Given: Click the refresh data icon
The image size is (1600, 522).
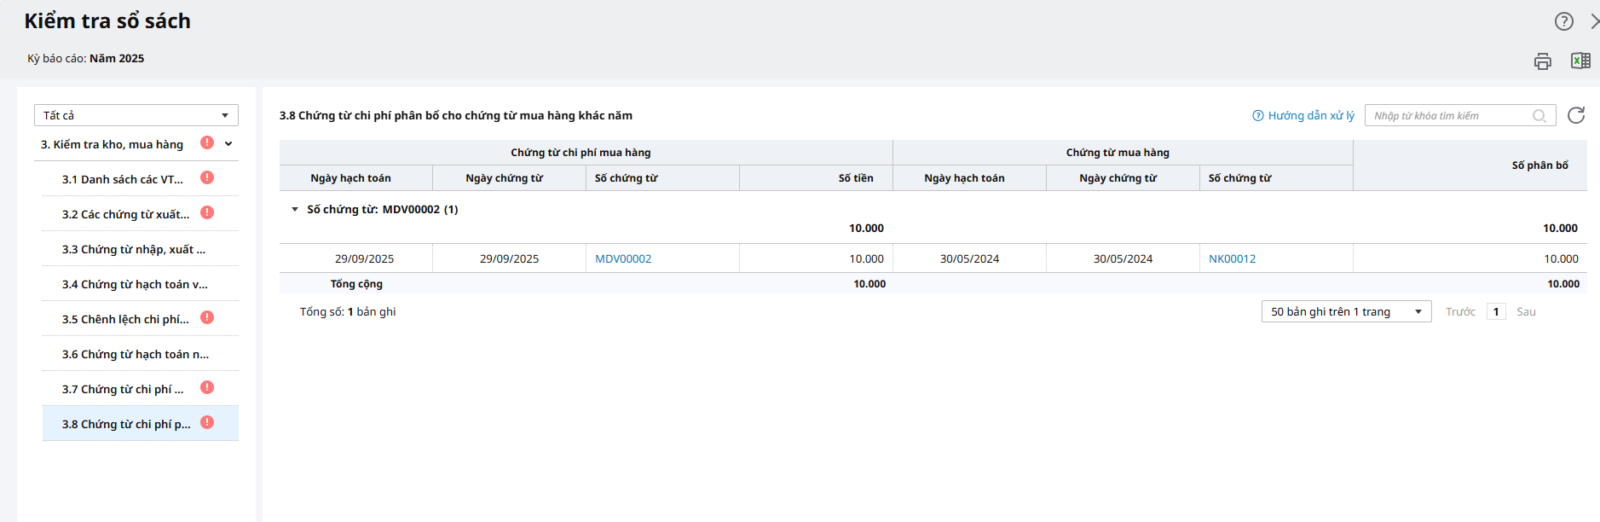Looking at the screenshot, I should click(x=1576, y=115).
